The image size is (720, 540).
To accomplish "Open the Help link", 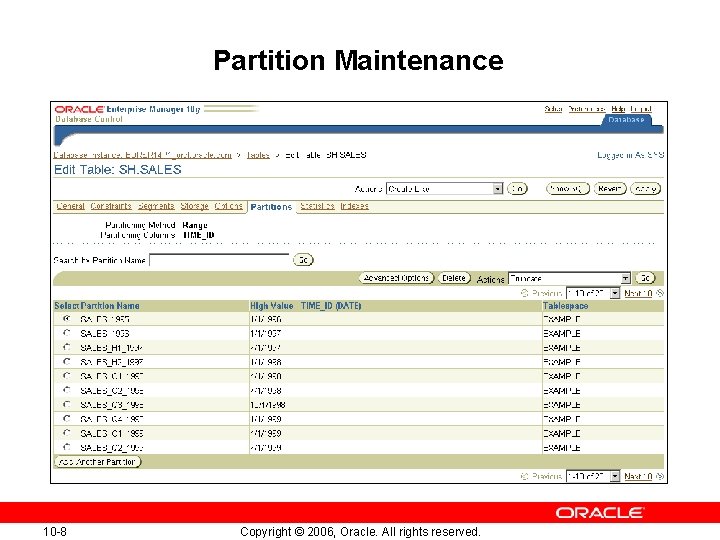I will [x=618, y=109].
